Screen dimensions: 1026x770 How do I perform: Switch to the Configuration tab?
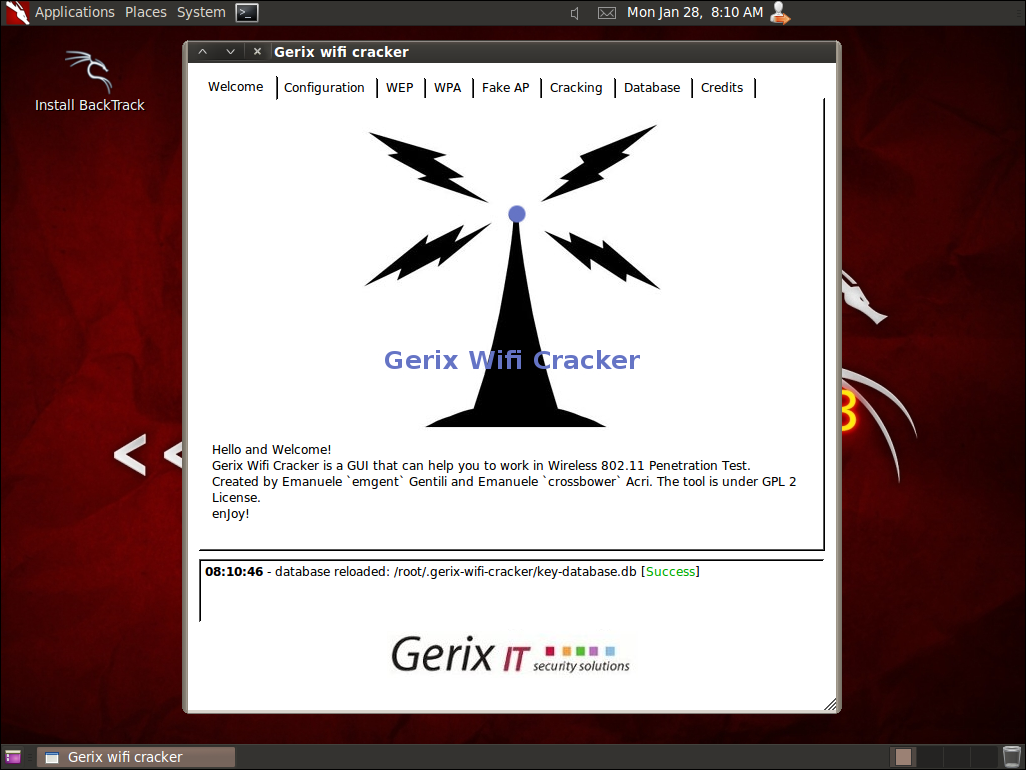pos(324,88)
